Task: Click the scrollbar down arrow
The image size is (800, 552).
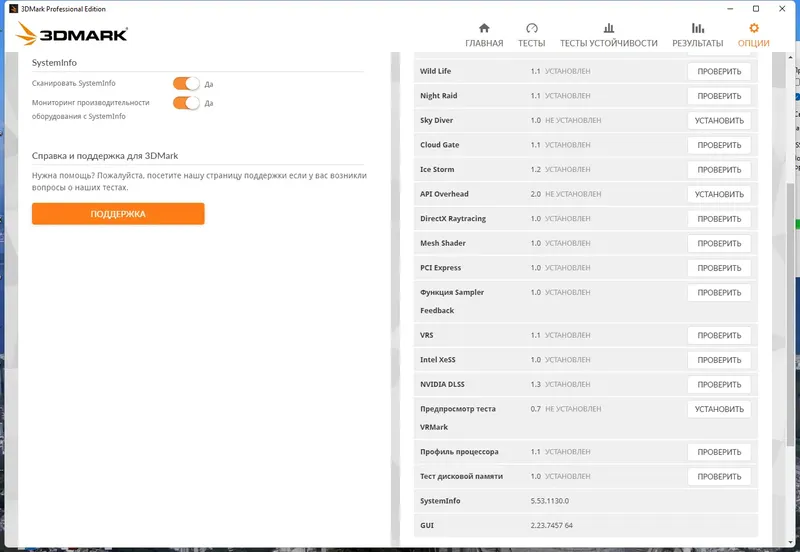Action: click(791, 543)
